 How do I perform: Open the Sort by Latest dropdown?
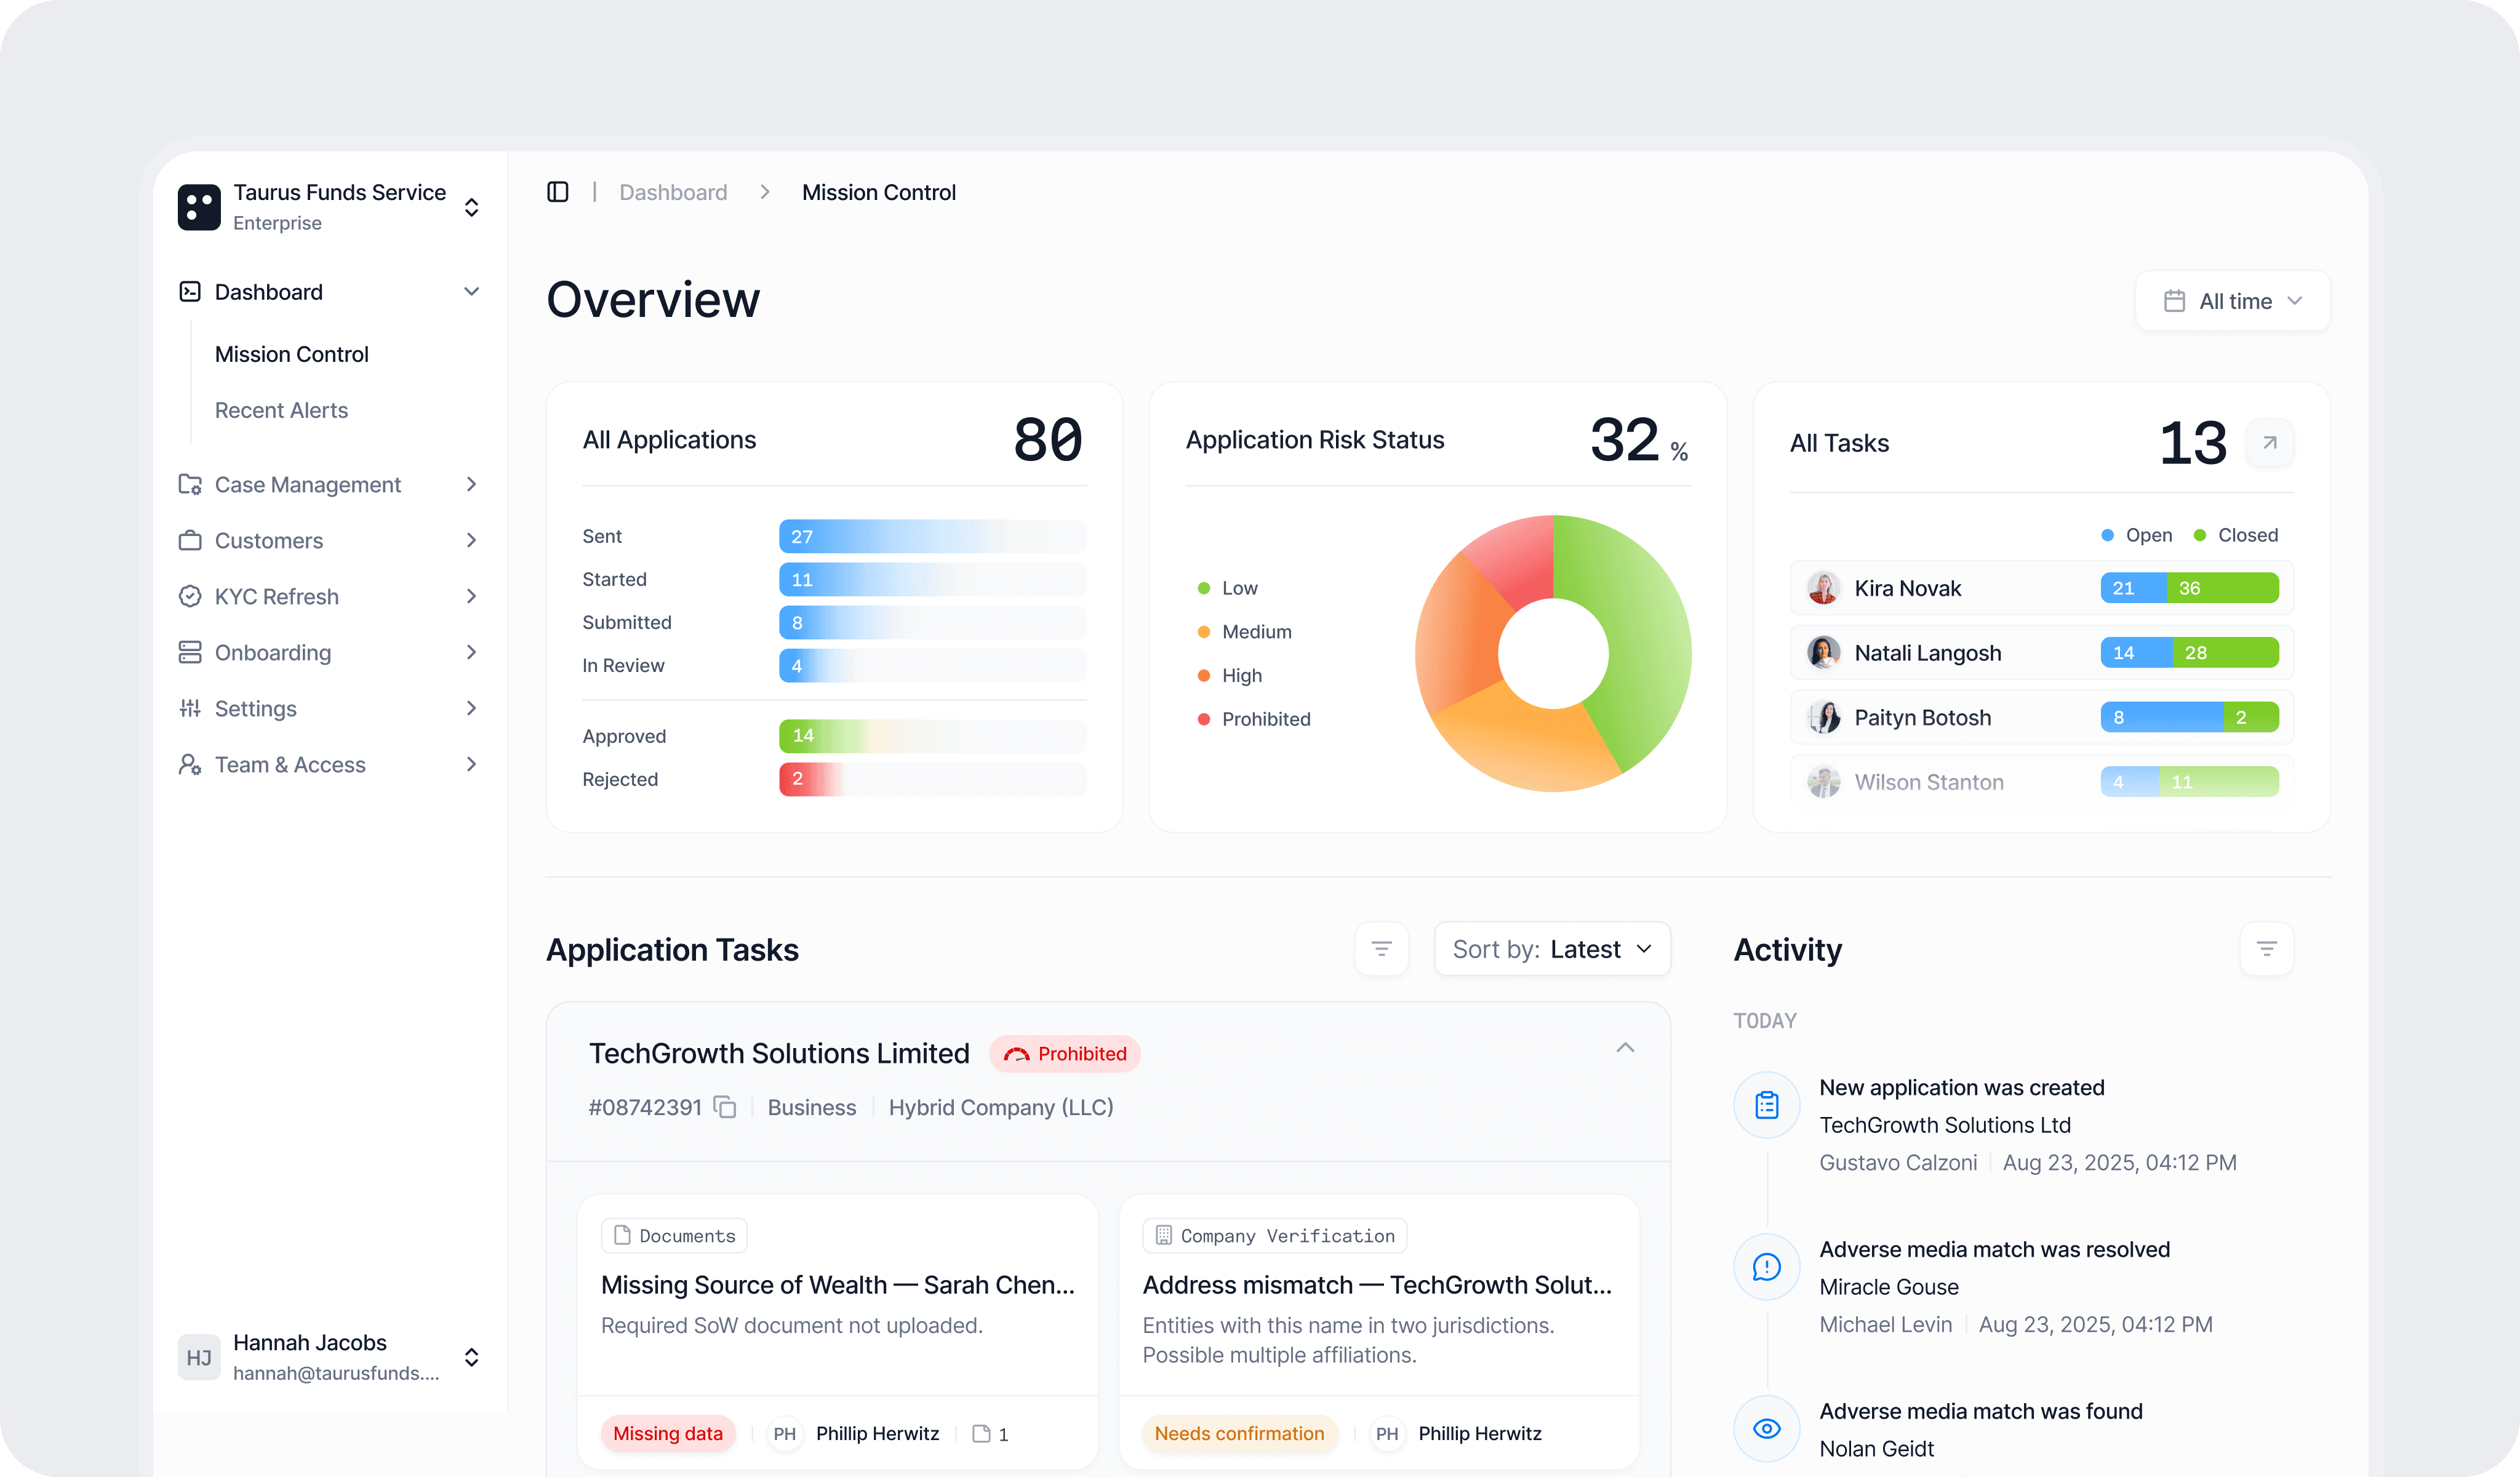[1552, 949]
